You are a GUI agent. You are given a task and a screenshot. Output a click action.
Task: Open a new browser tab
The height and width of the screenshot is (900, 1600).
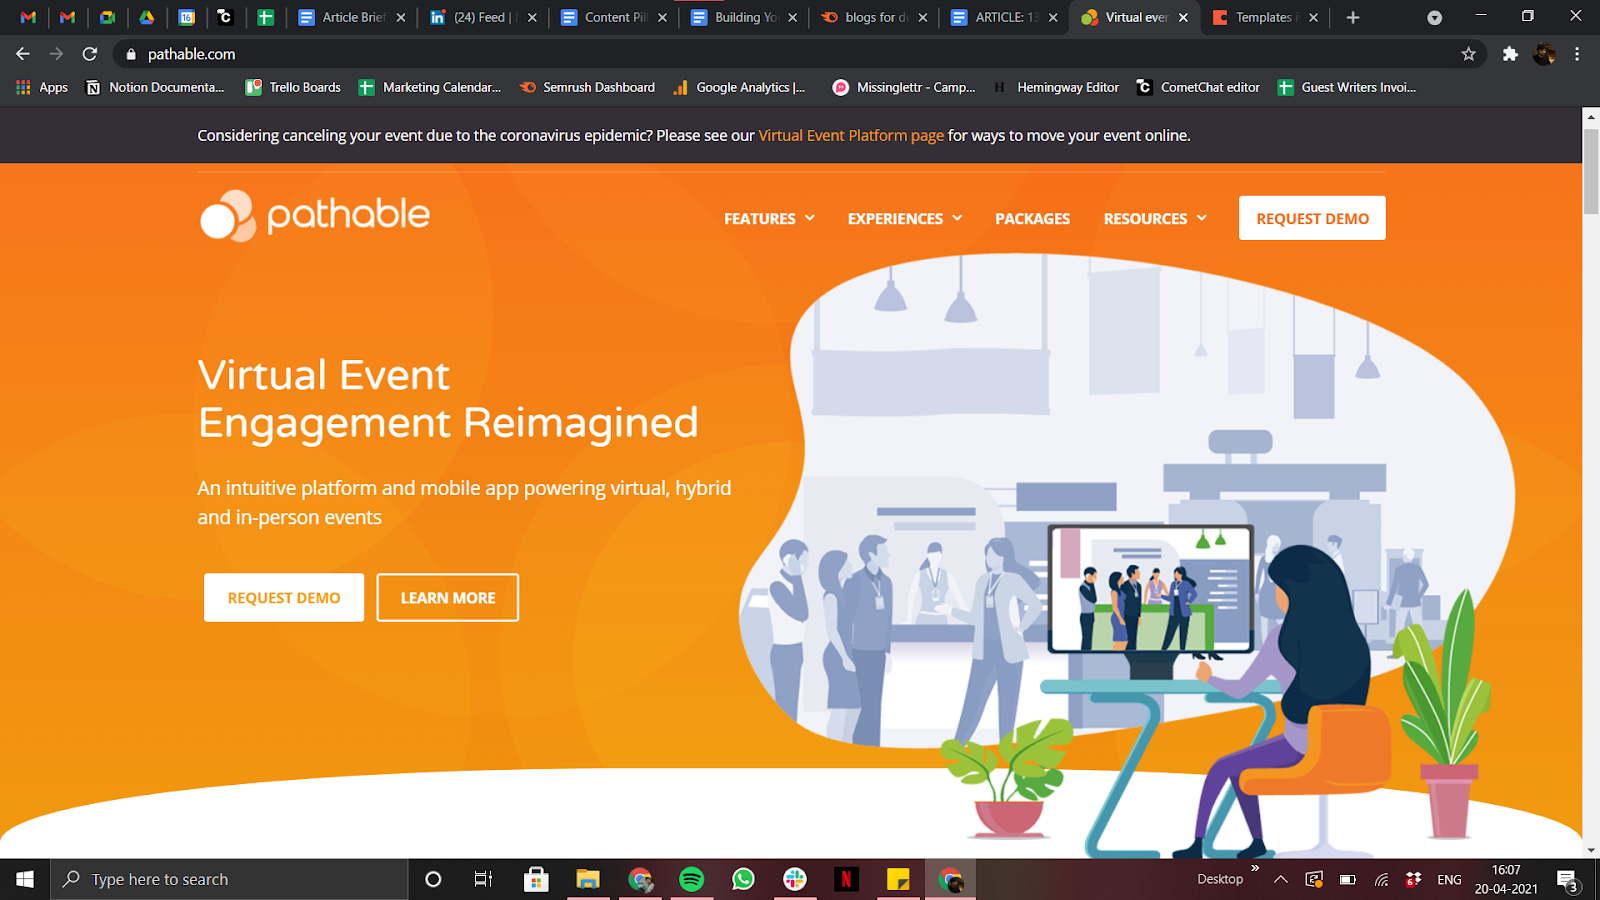click(x=1353, y=17)
